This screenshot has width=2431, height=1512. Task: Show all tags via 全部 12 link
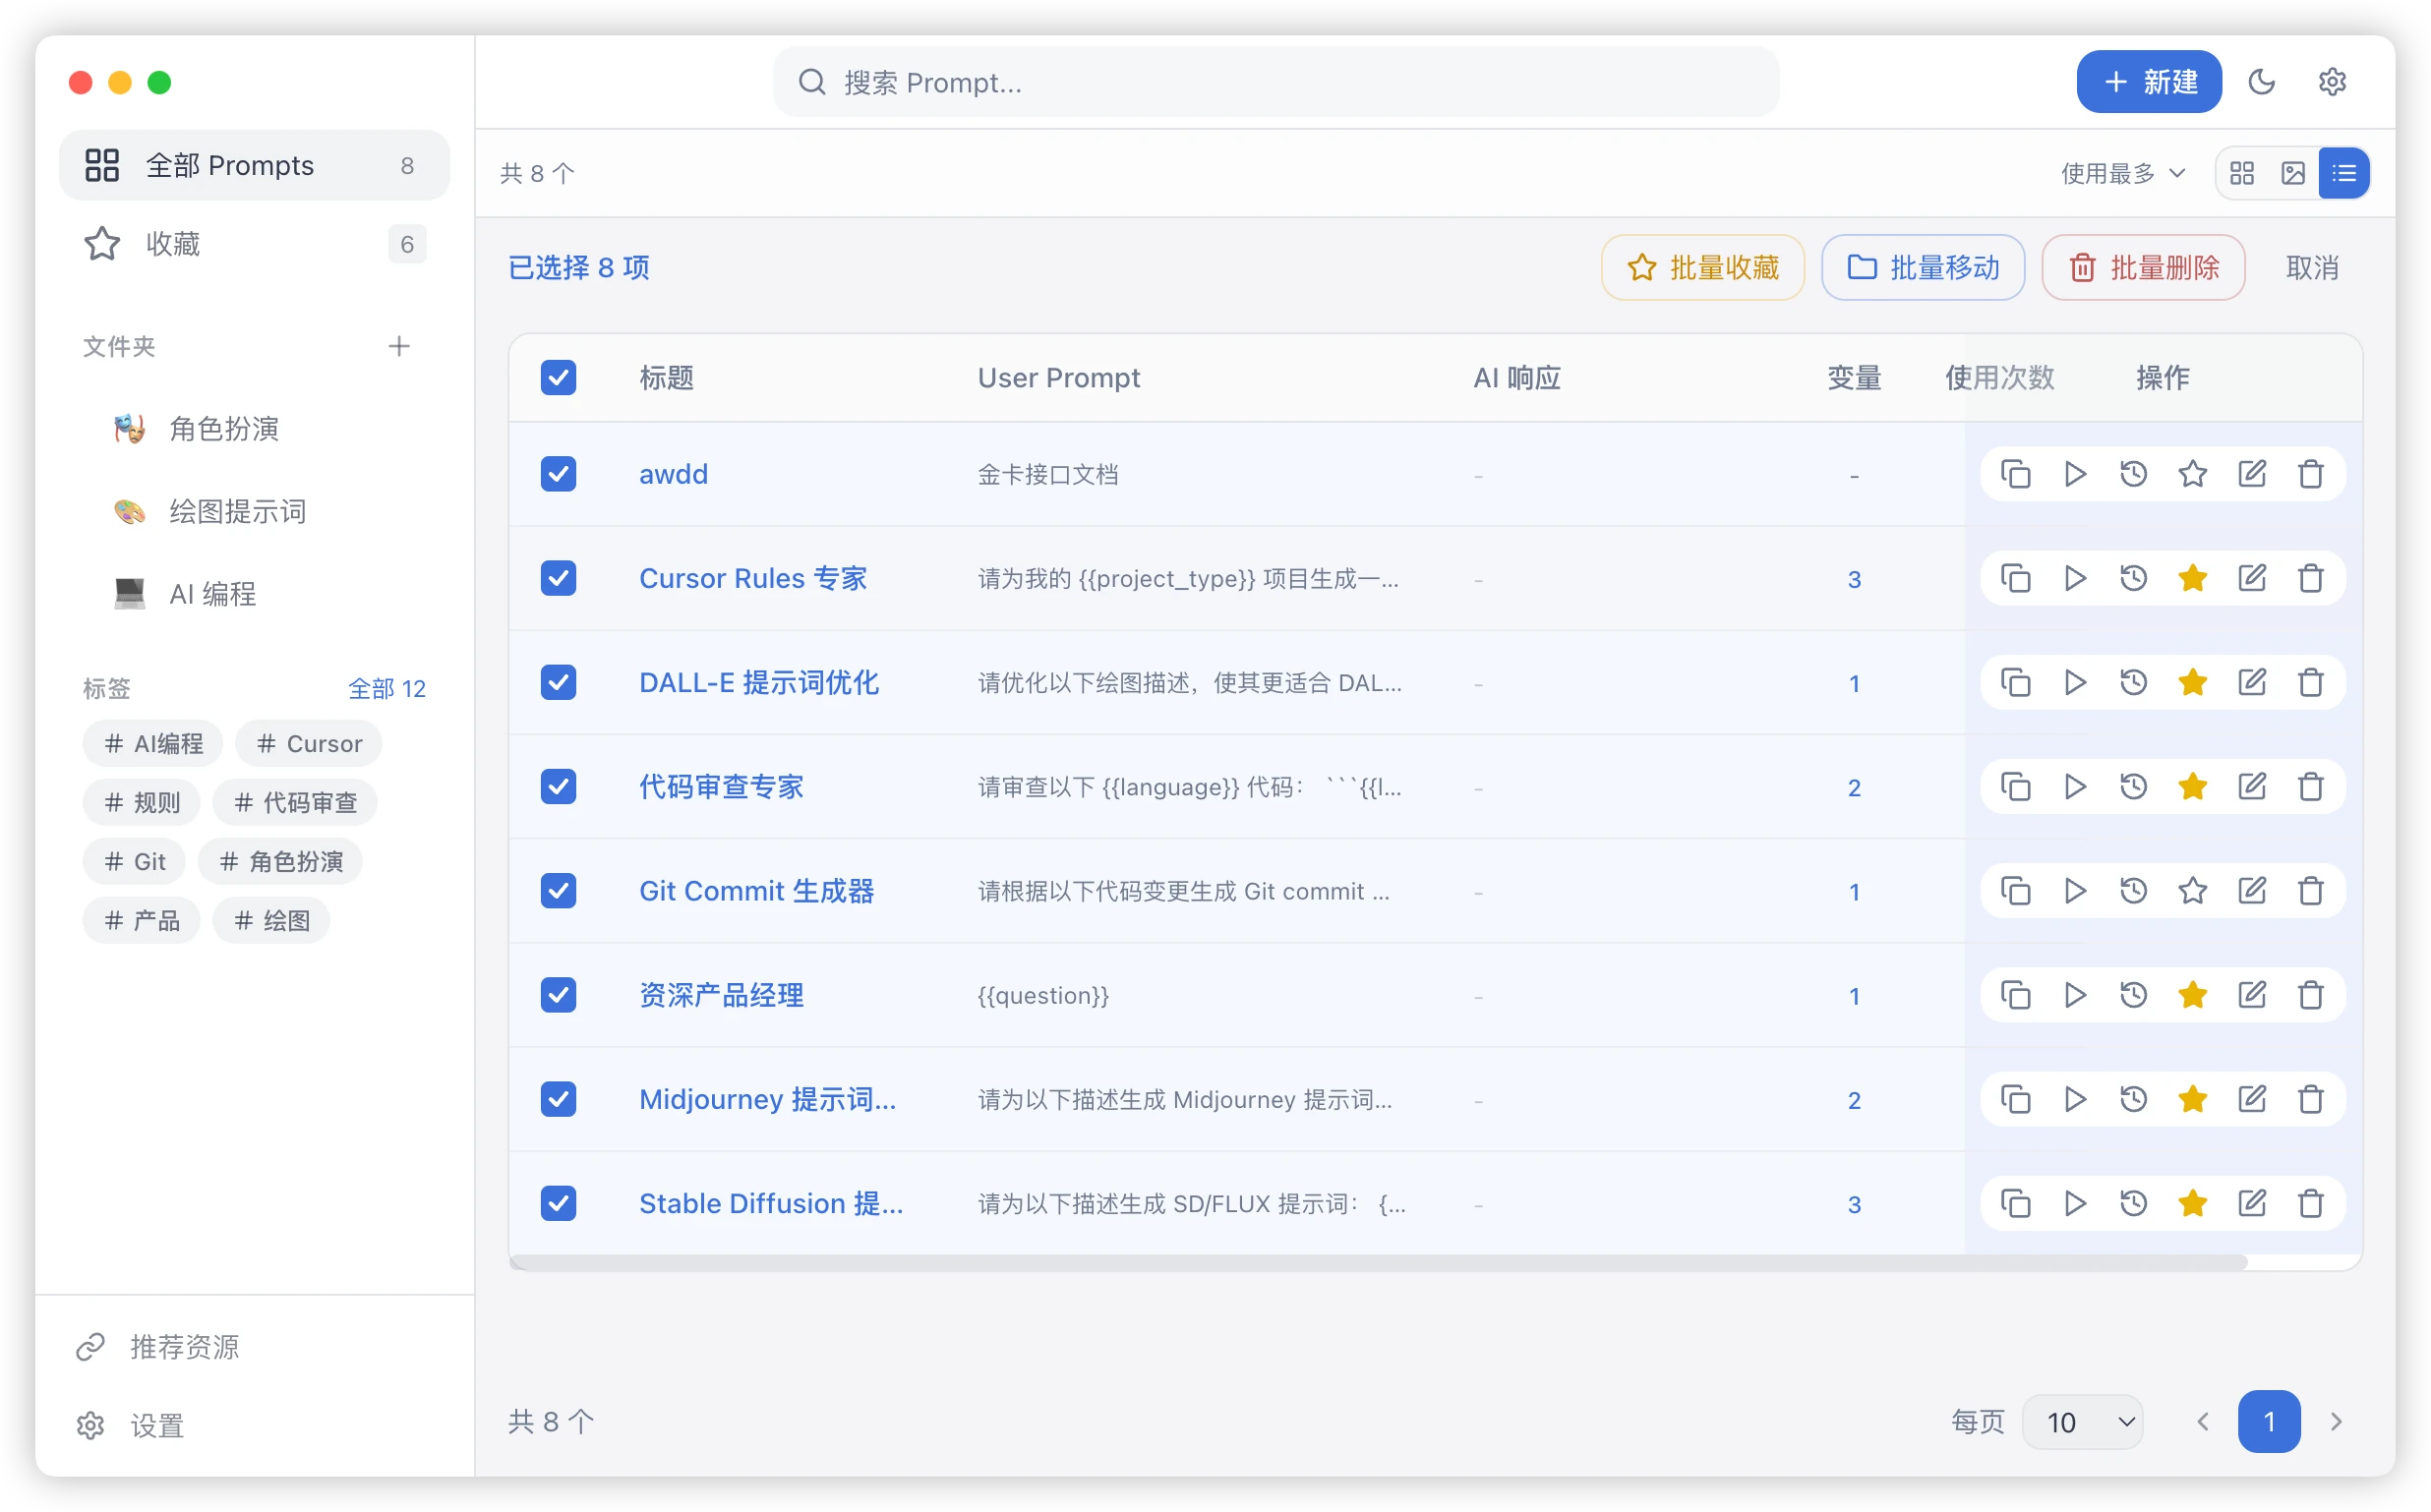387,688
